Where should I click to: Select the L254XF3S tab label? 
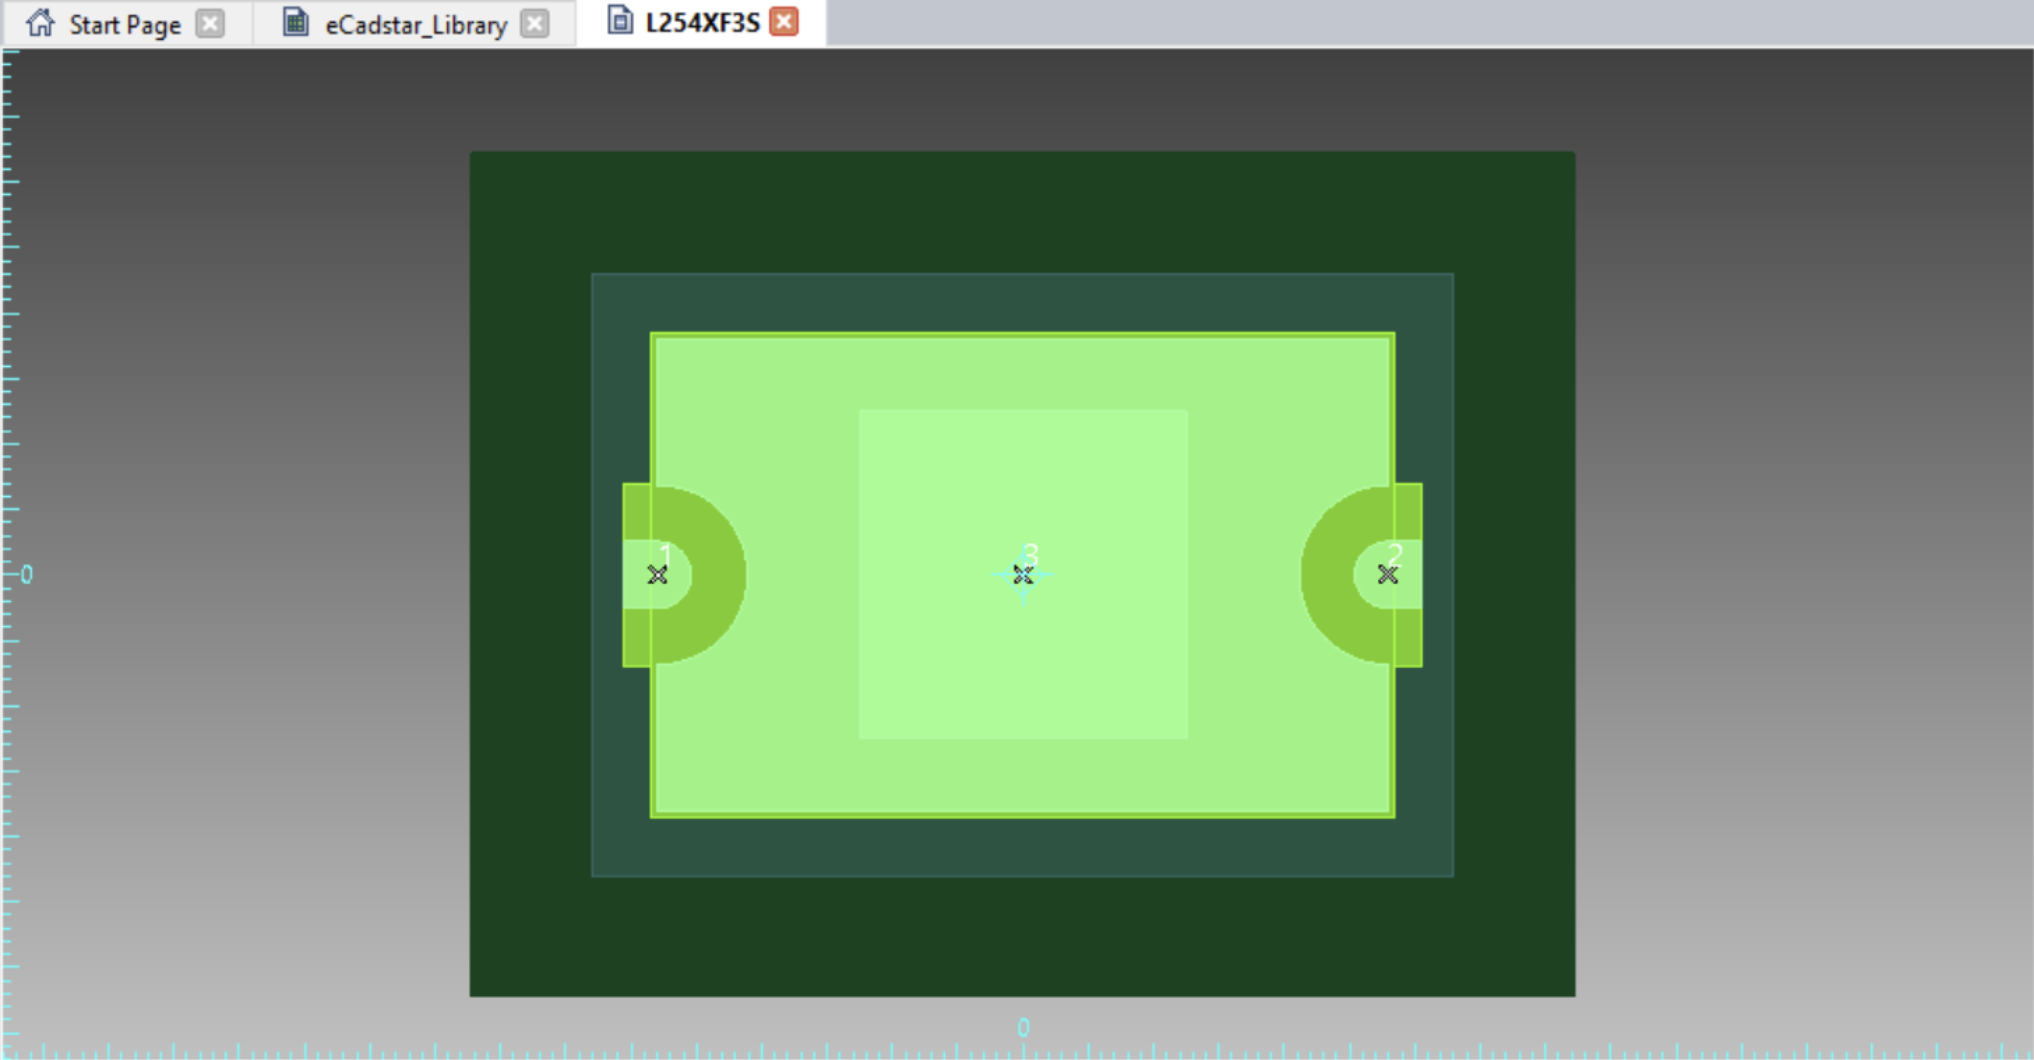click(x=702, y=23)
